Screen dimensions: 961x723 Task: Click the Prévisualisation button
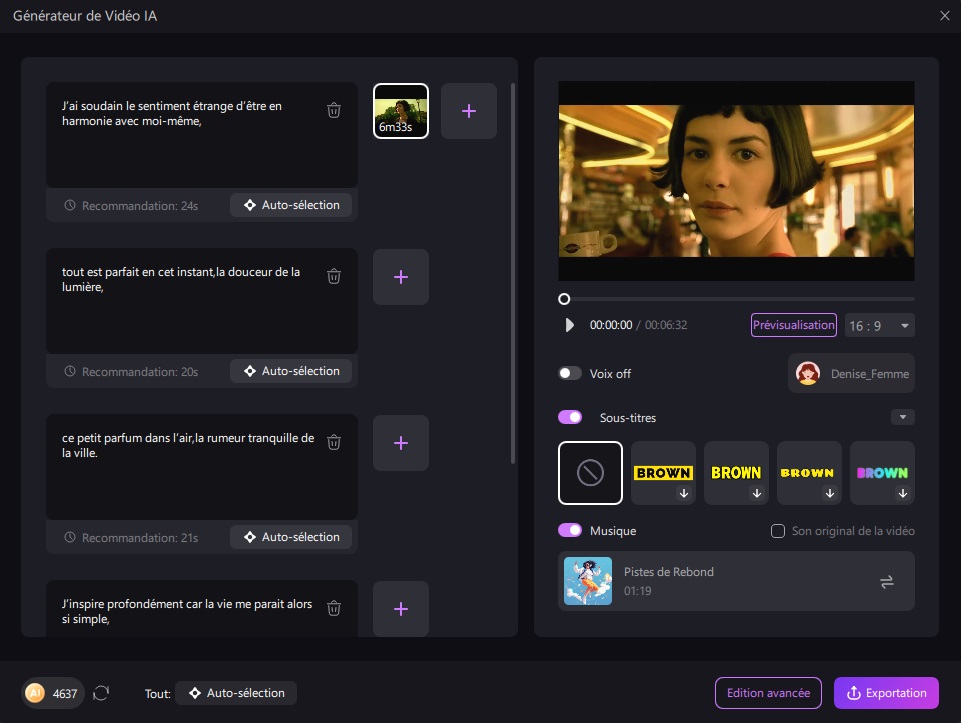click(793, 325)
